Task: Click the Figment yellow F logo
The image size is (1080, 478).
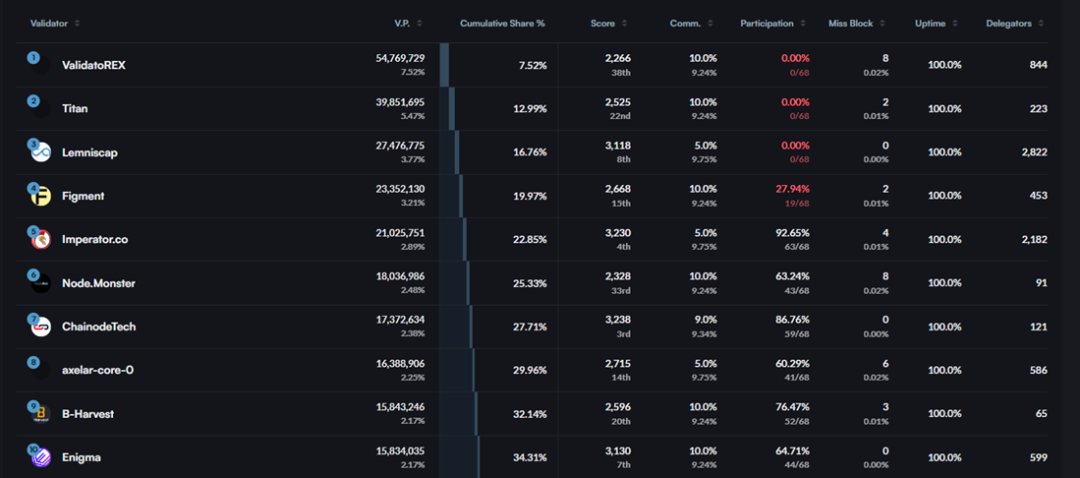Action: tap(41, 196)
